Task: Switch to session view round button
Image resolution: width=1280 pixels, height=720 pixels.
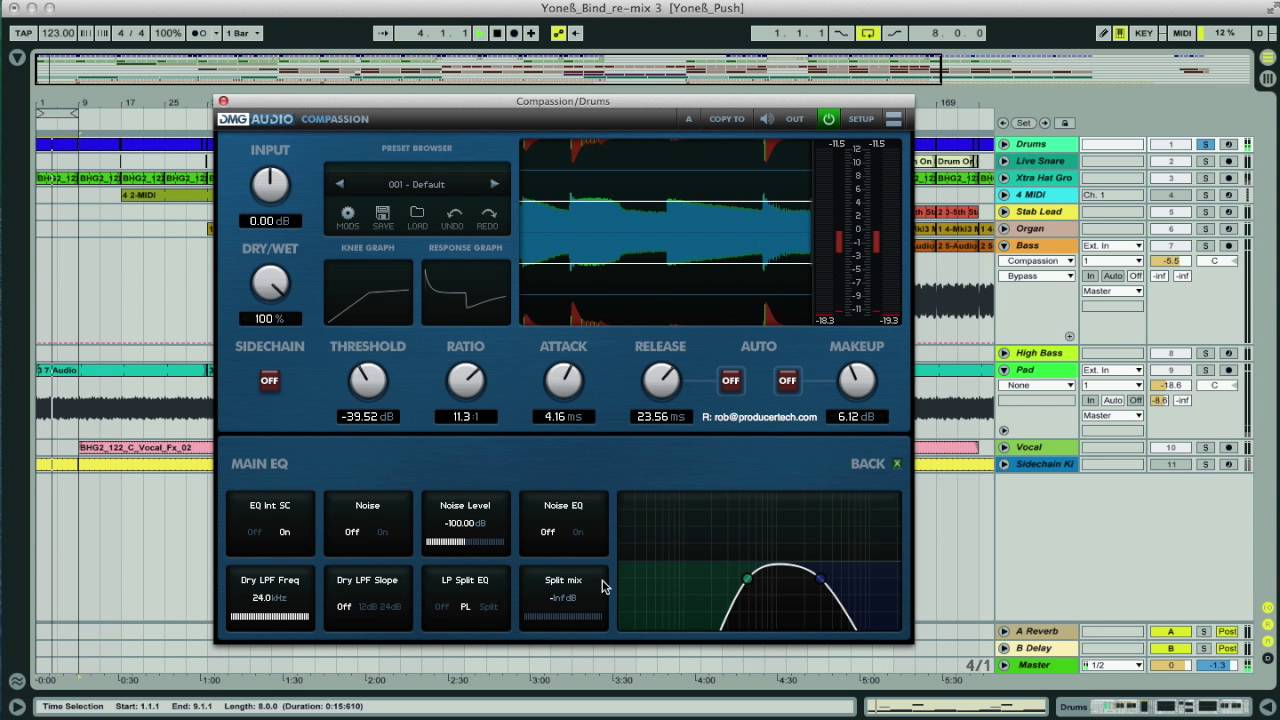Action: click(x=1267, y=77)
